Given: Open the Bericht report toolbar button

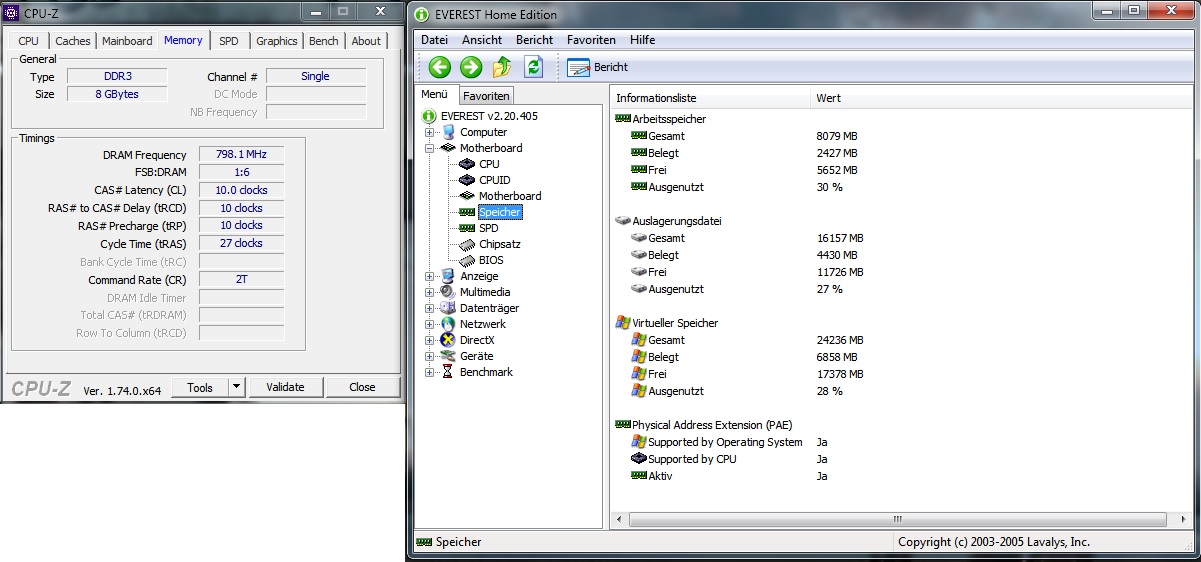Looking at the screenshot, I should 598,67.
